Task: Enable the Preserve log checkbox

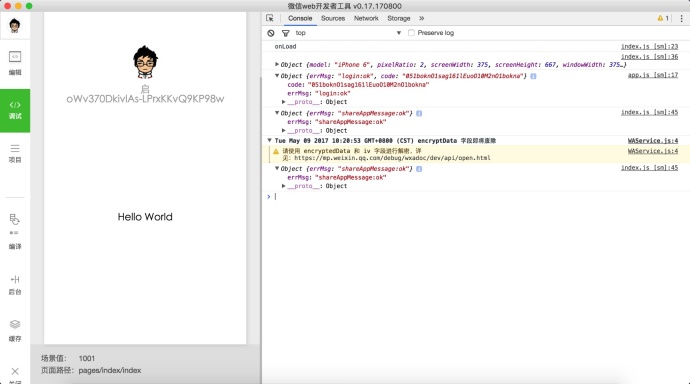Action: click(x=411, y=33)
